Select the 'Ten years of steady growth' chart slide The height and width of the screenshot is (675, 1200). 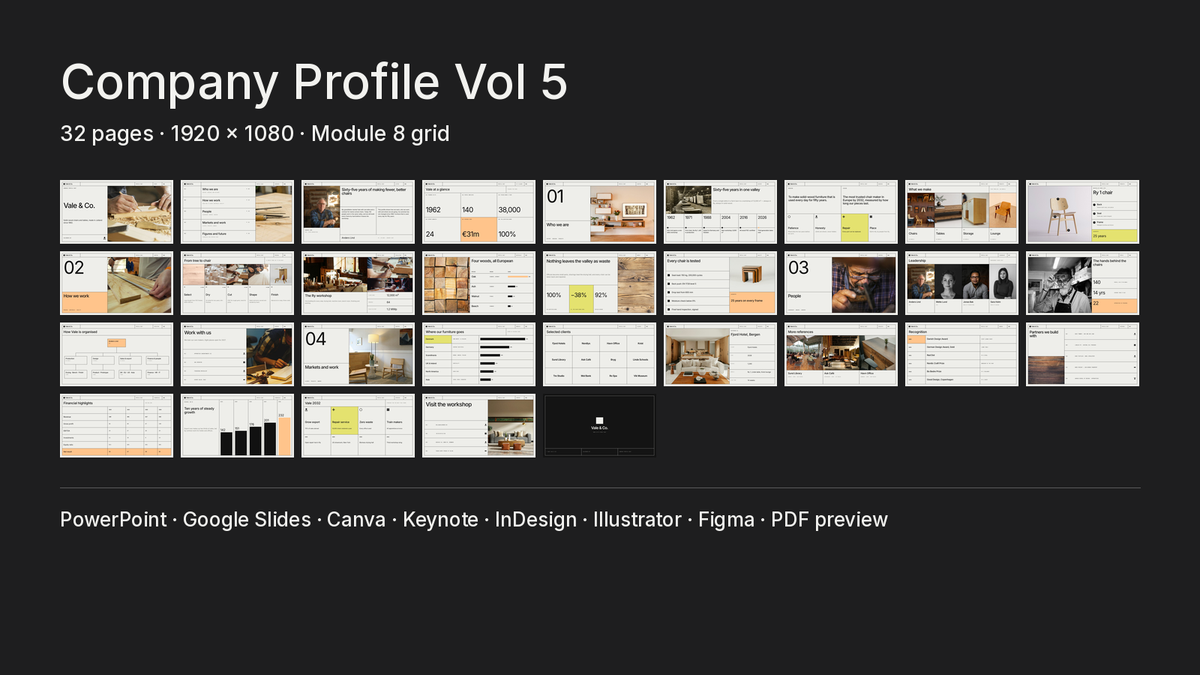tap(237, 425)
